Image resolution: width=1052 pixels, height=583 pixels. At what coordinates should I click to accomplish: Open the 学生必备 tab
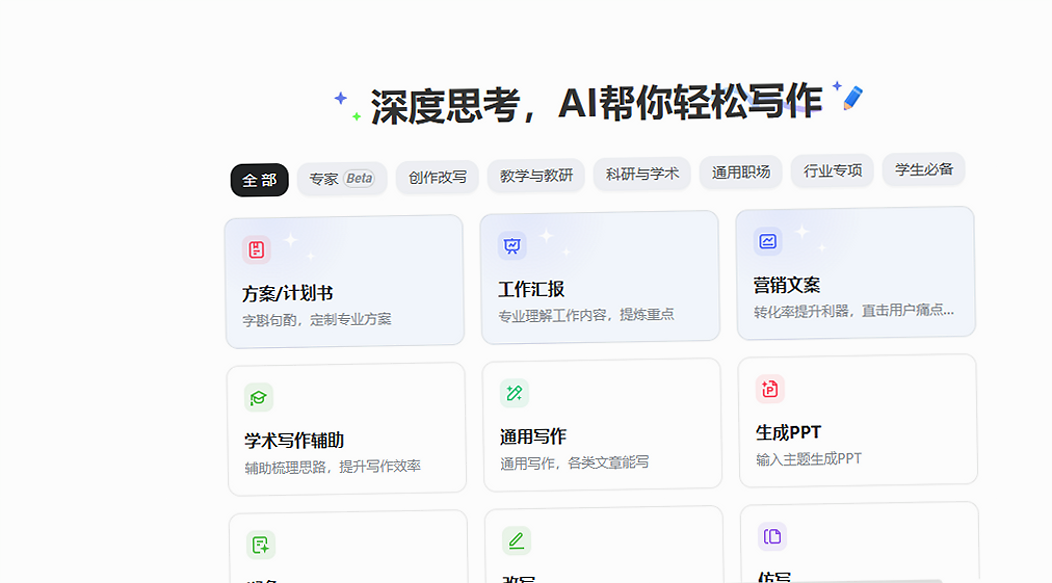pos(924,169)
